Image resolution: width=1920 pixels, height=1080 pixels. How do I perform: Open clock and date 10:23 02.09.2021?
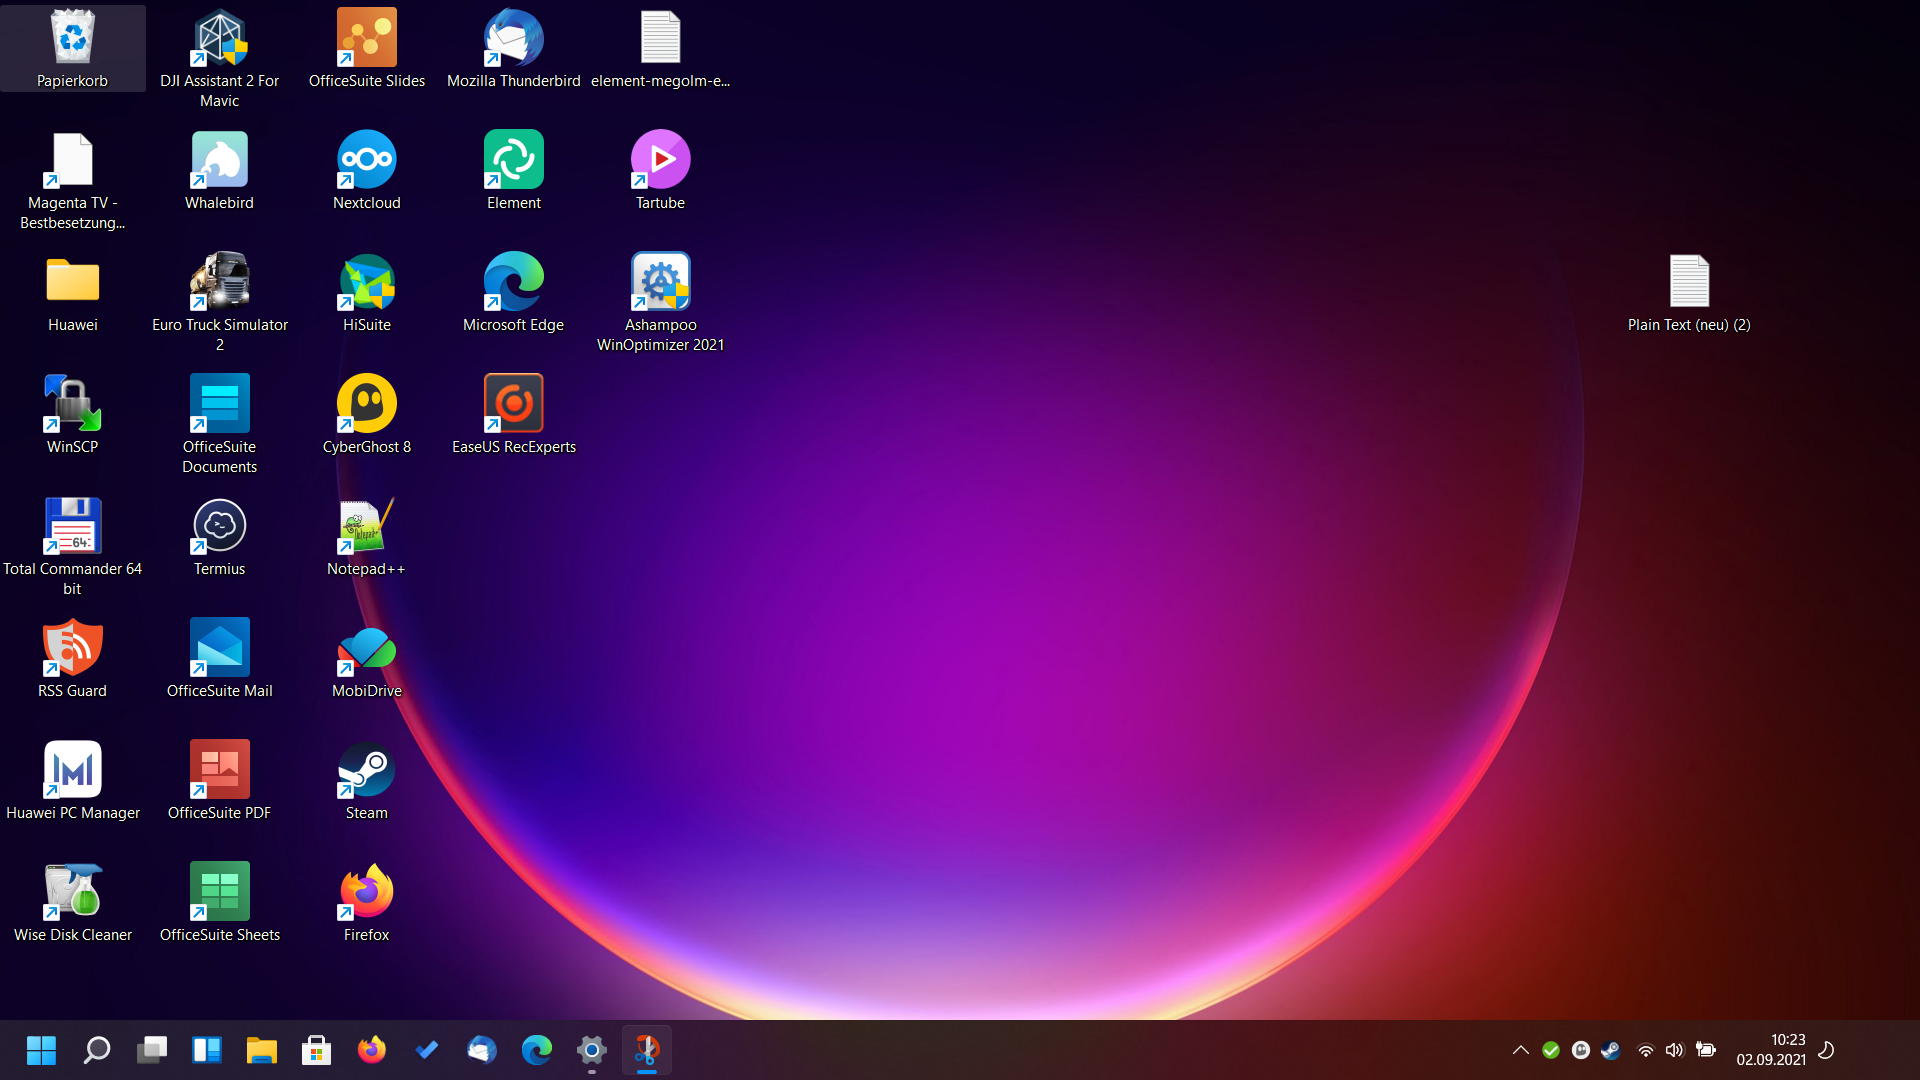point(1771,1050)
